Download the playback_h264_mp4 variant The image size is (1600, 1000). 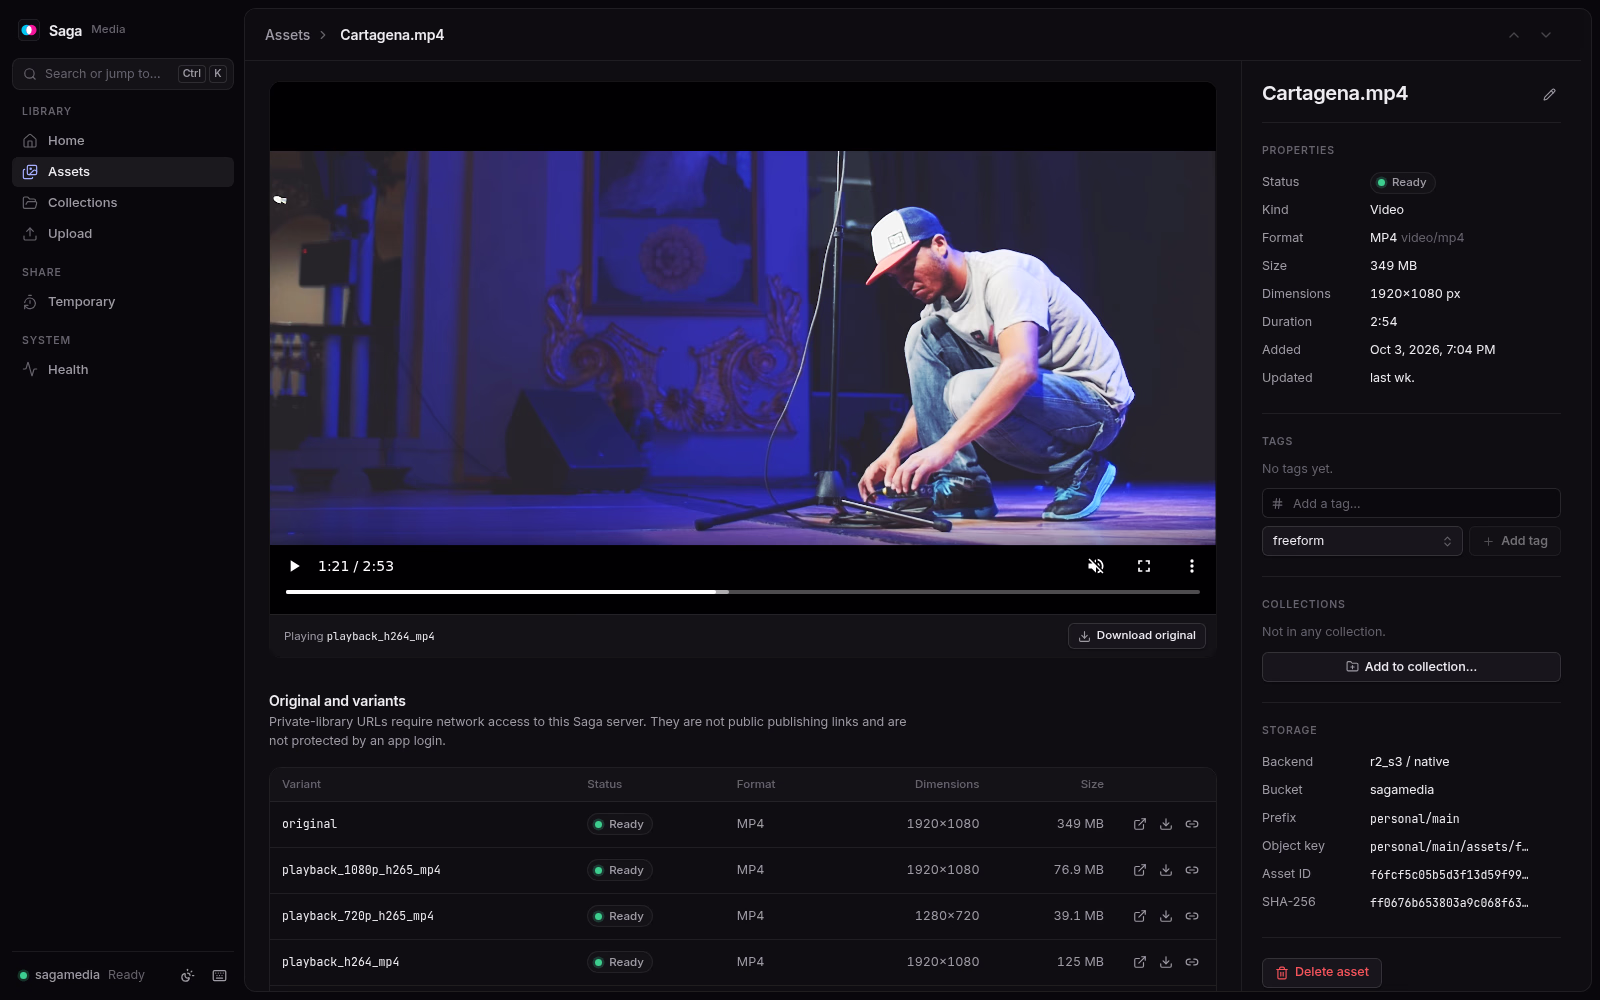pyautogui.click(x=1166, y=962)
